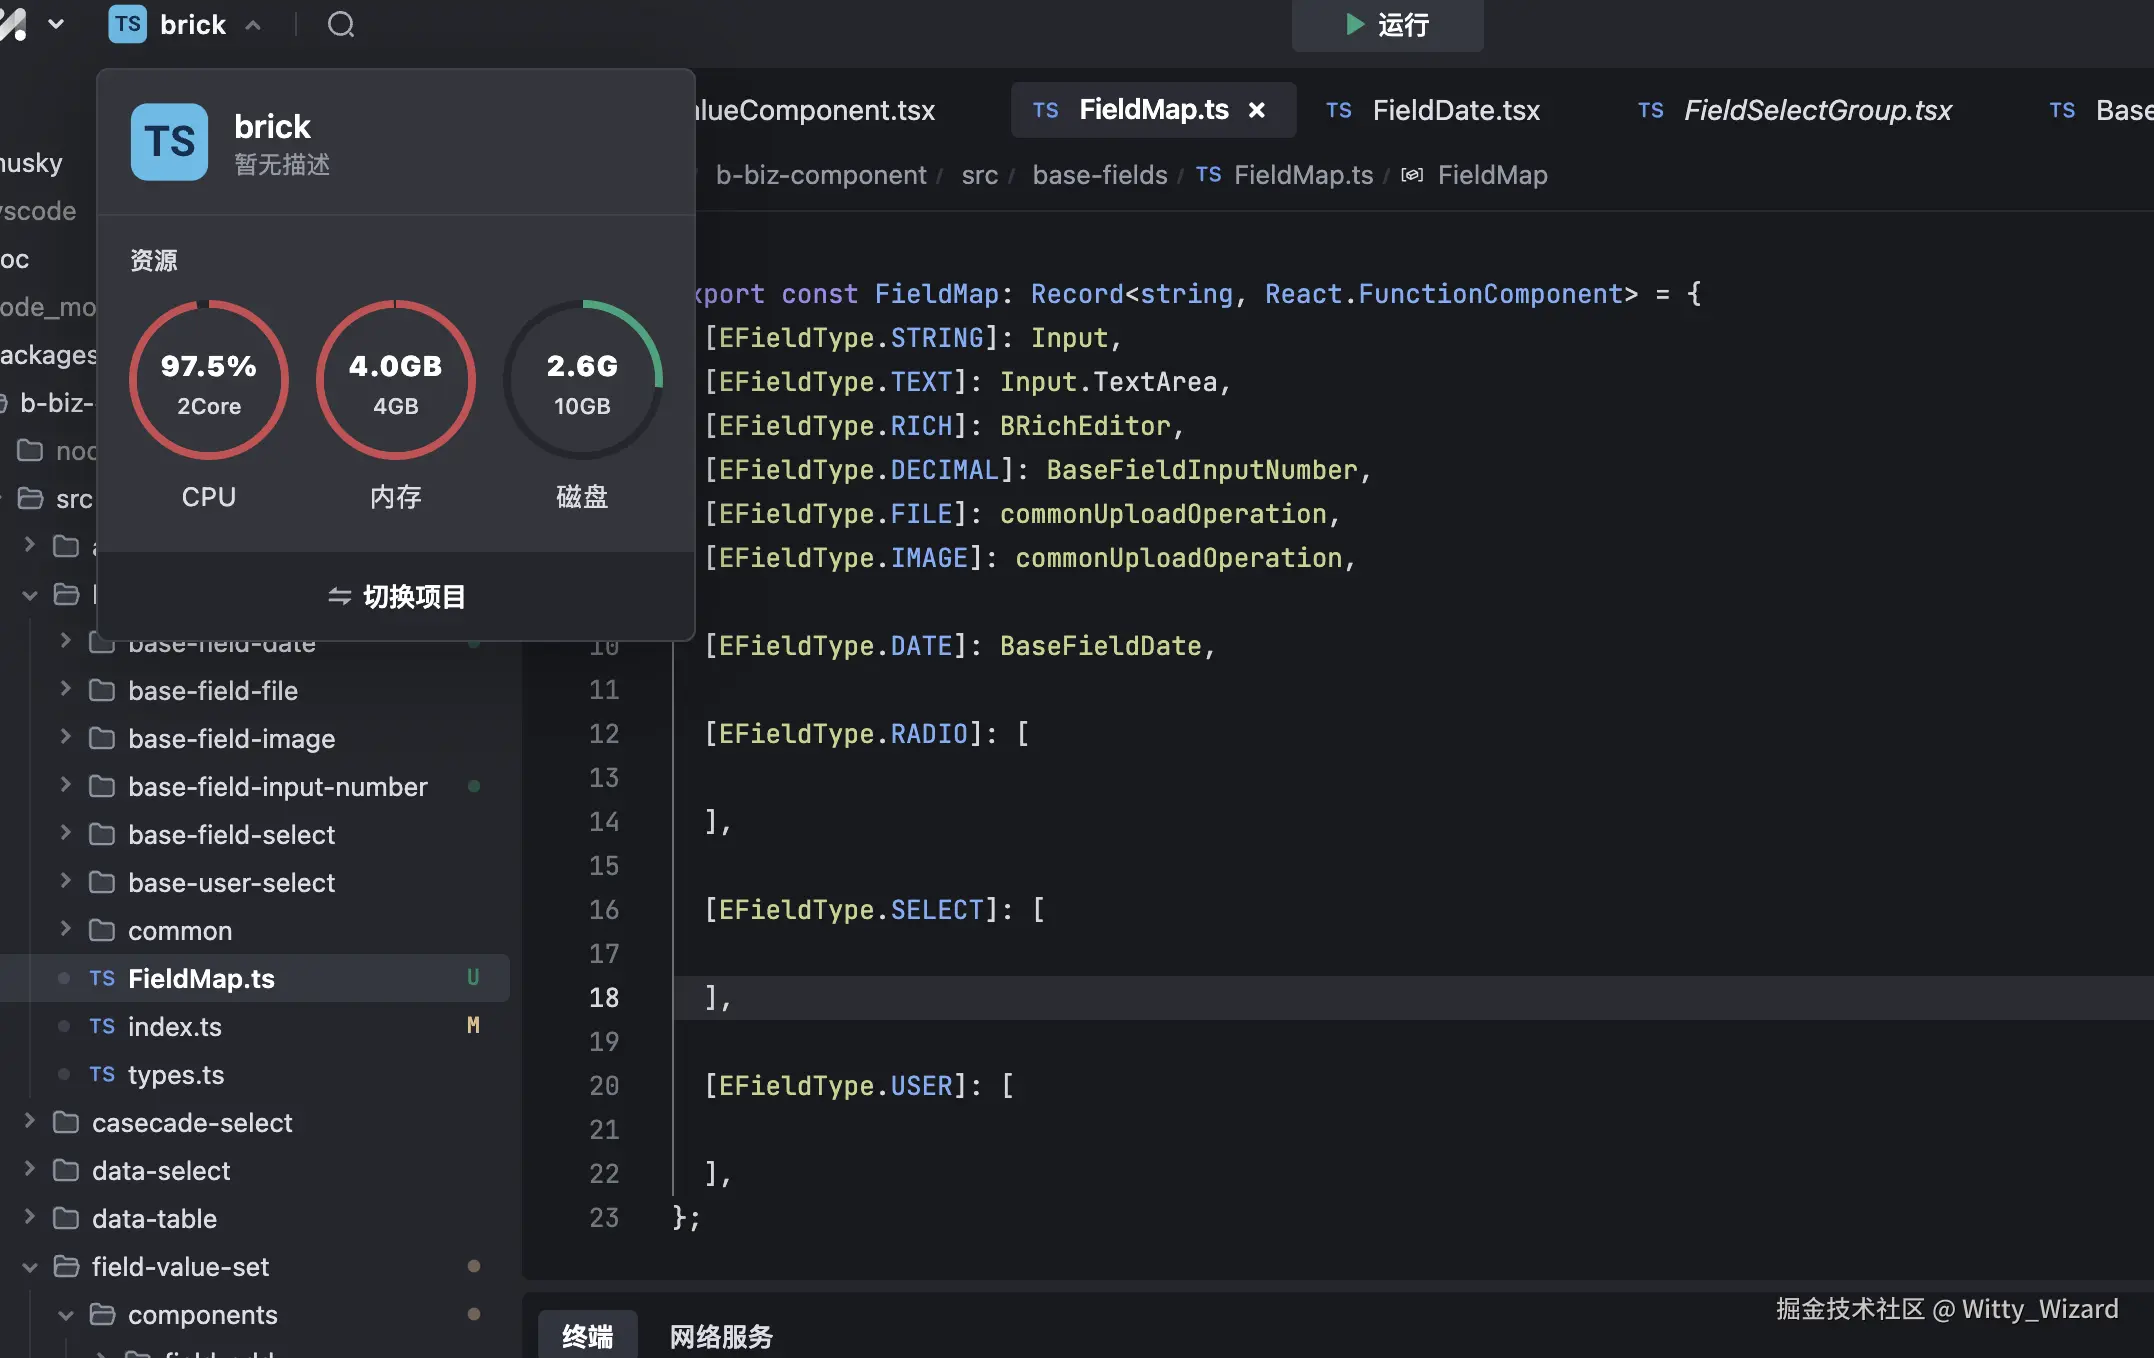Open the 网络服务 panel tab
The width and height of the screenshot is (2154, 1358).
point(721,1336)
